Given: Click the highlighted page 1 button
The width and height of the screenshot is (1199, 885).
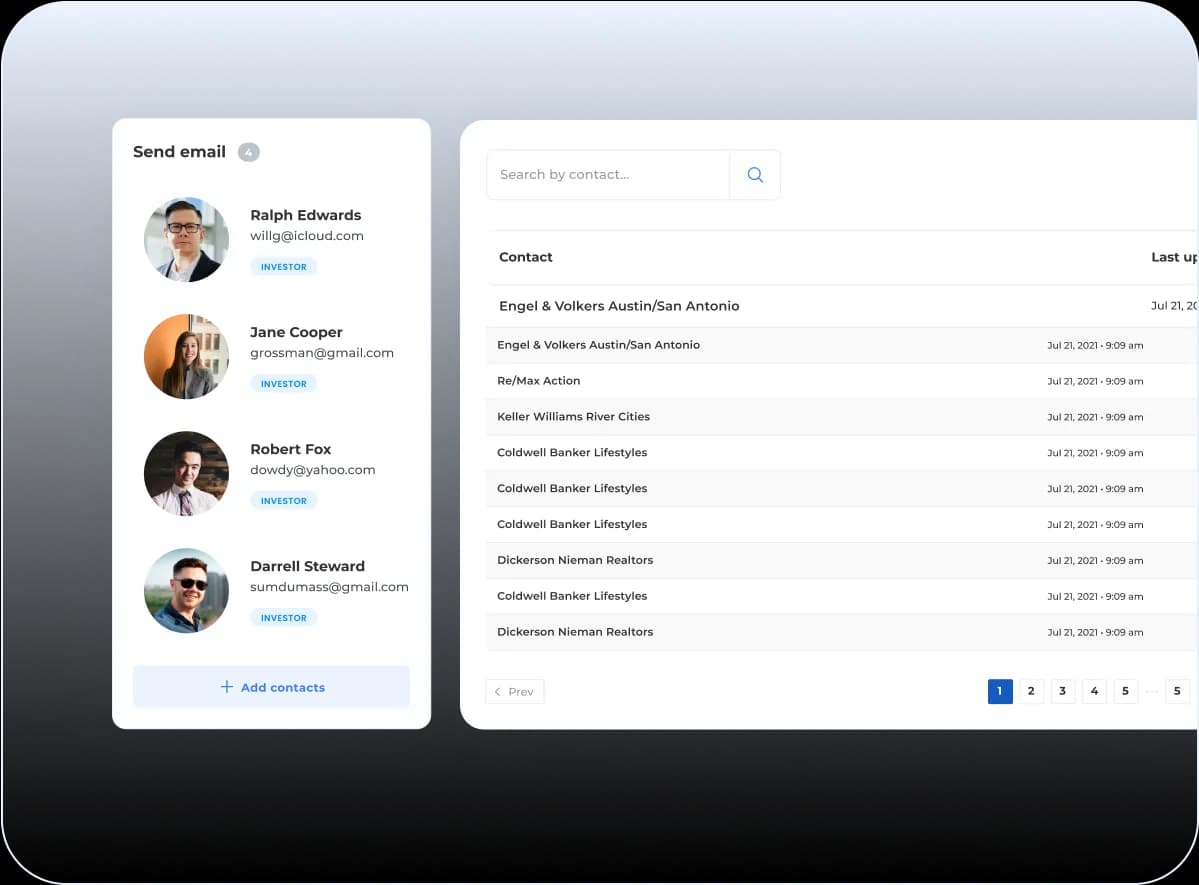Looking at the screenshot, I should [x=999, y=691].
